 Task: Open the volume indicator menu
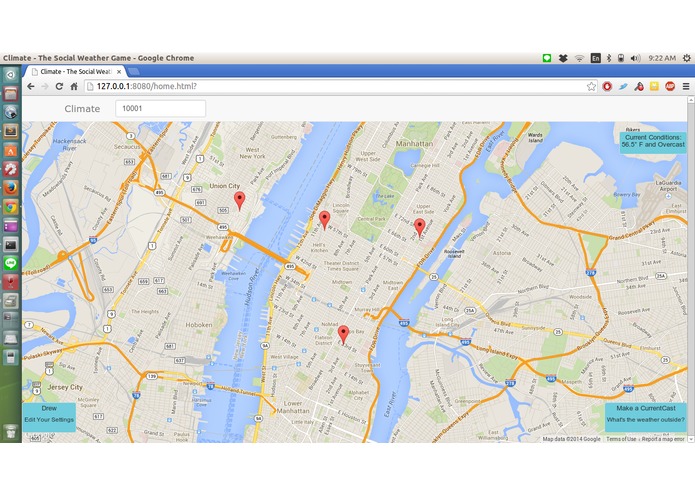(636, 58)
